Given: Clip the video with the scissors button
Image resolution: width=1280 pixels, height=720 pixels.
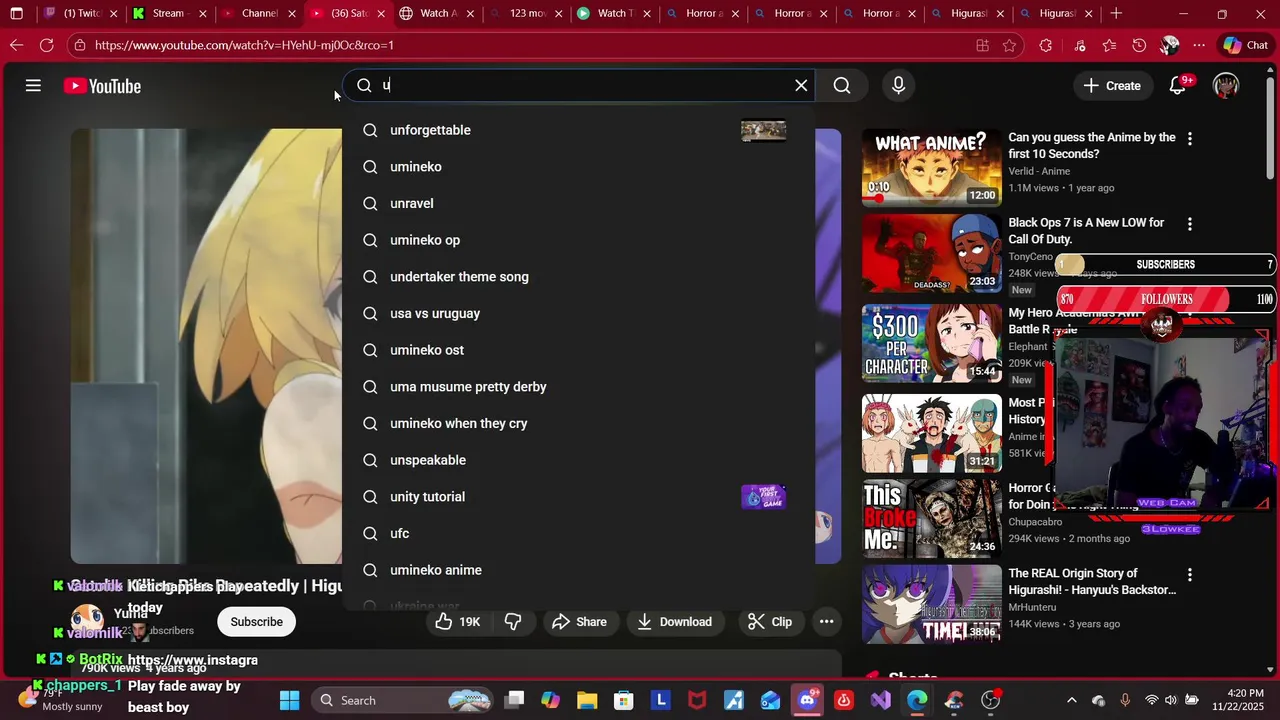Looking at the screenshot, I should (770, 622).
